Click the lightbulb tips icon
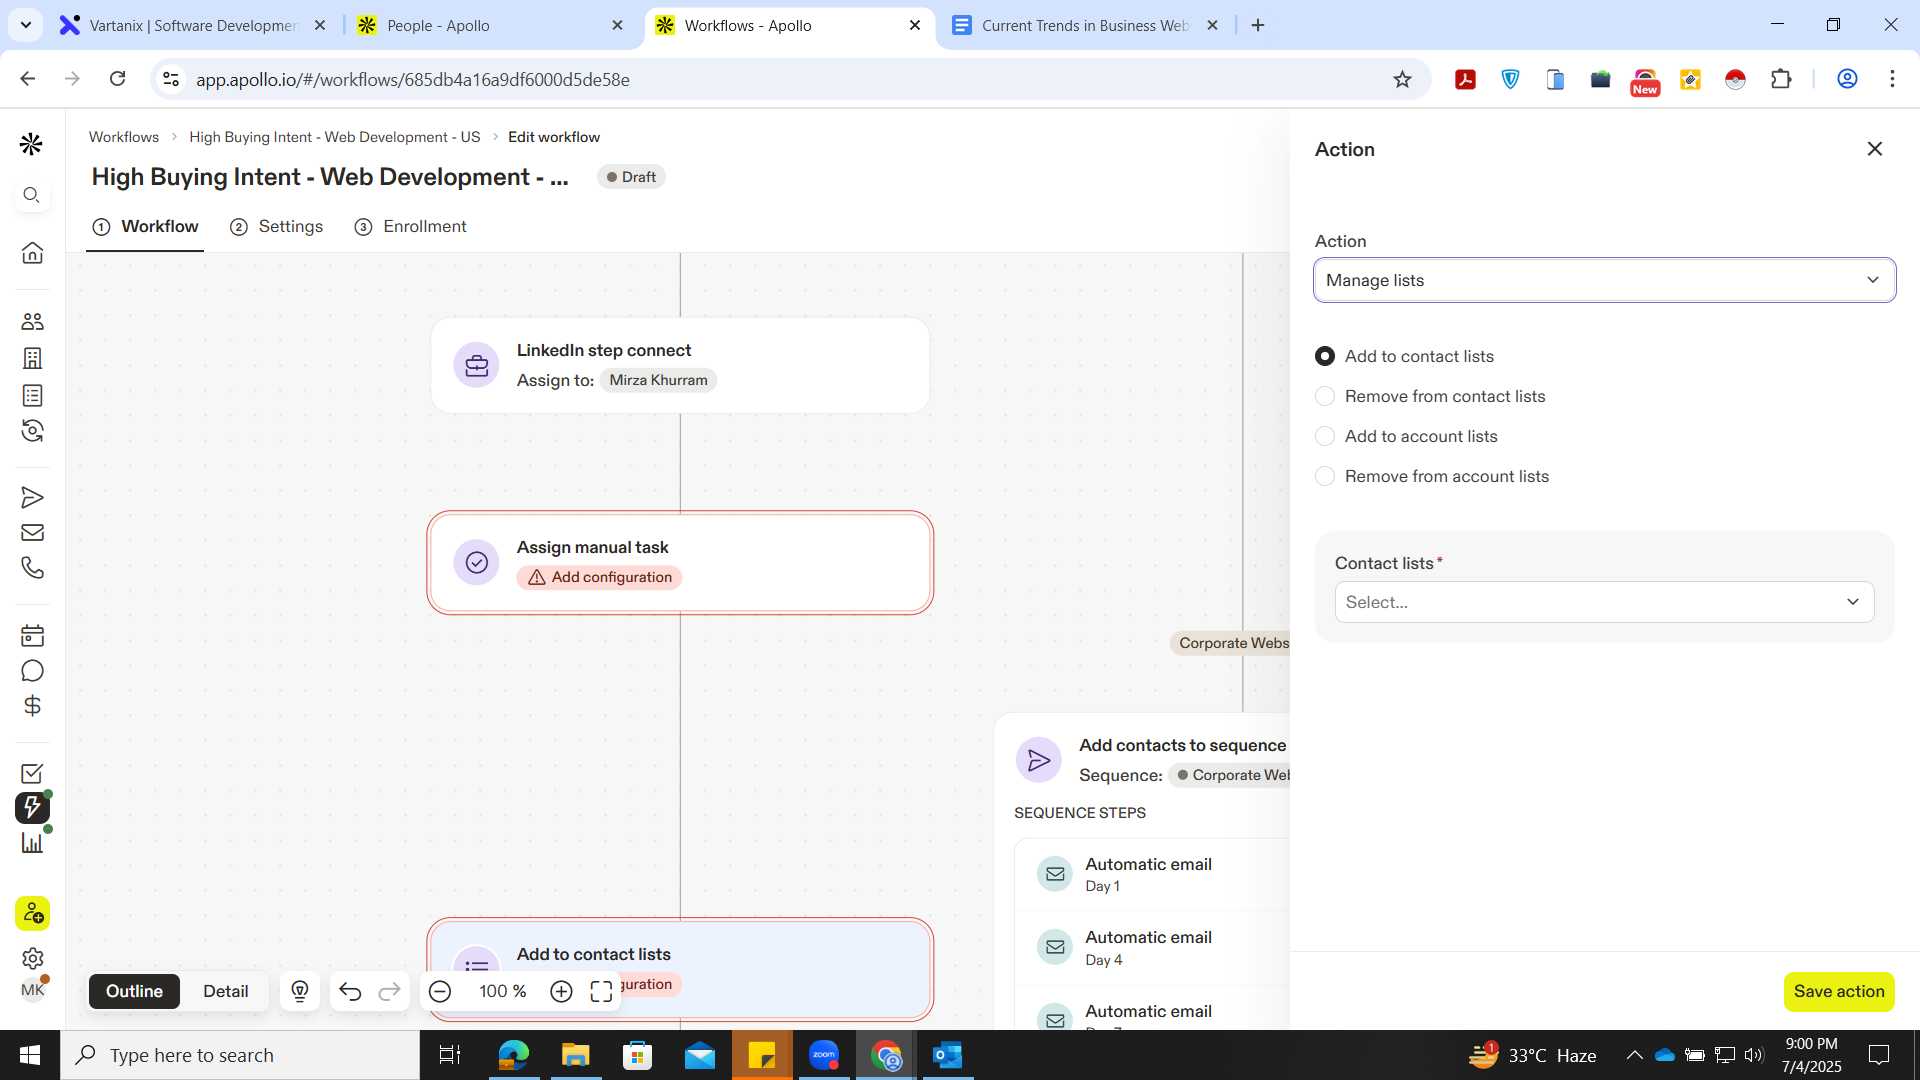This screenshot has width=1920, height=1080. click(300, 991)
